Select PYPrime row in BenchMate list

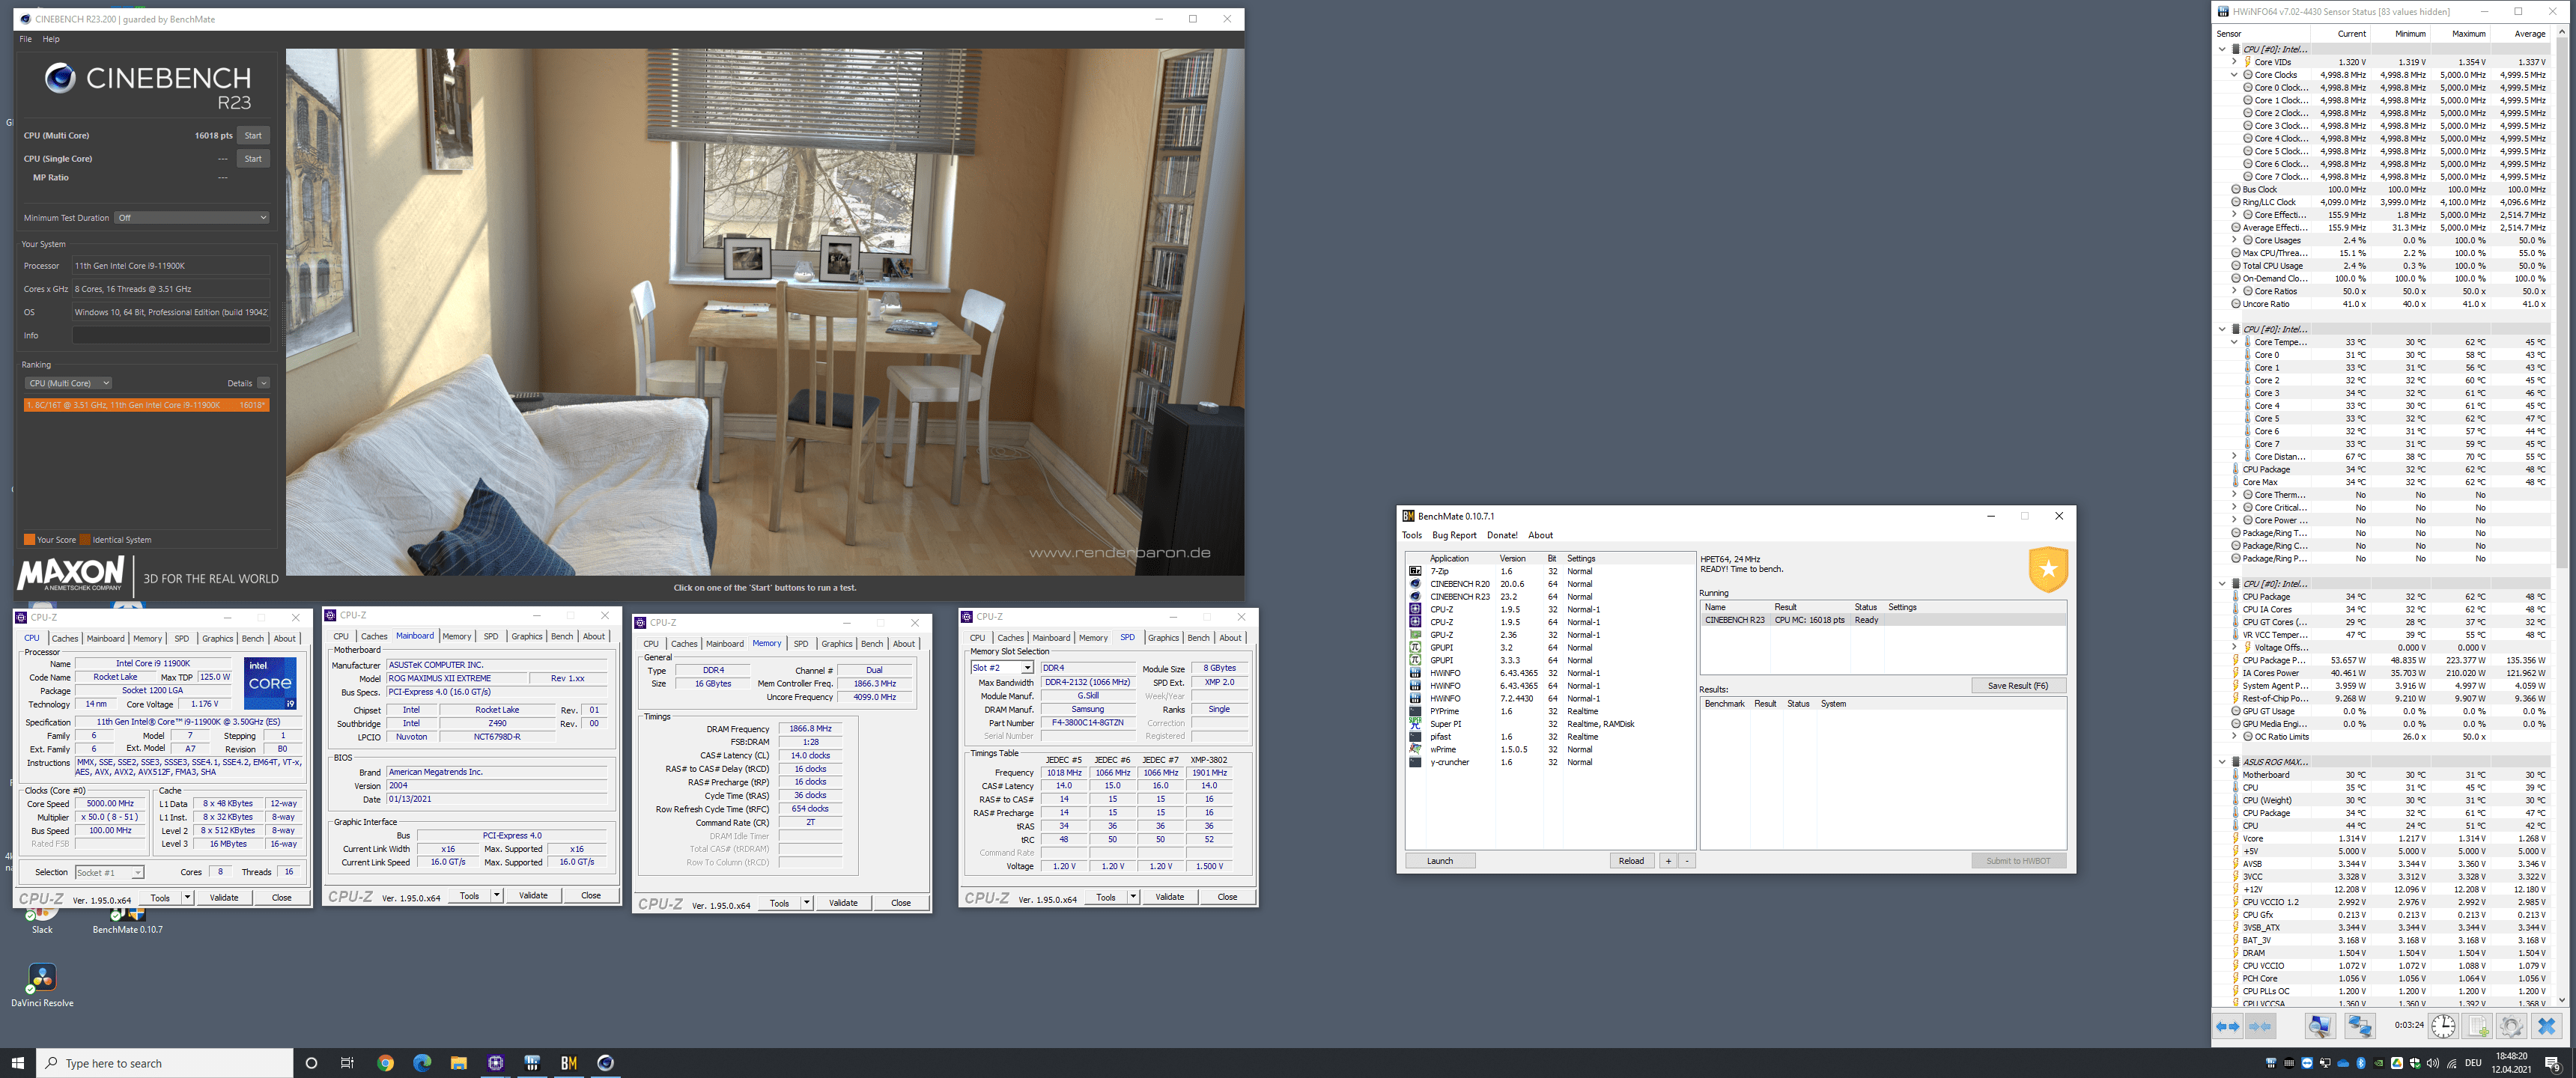(1550, 711)
